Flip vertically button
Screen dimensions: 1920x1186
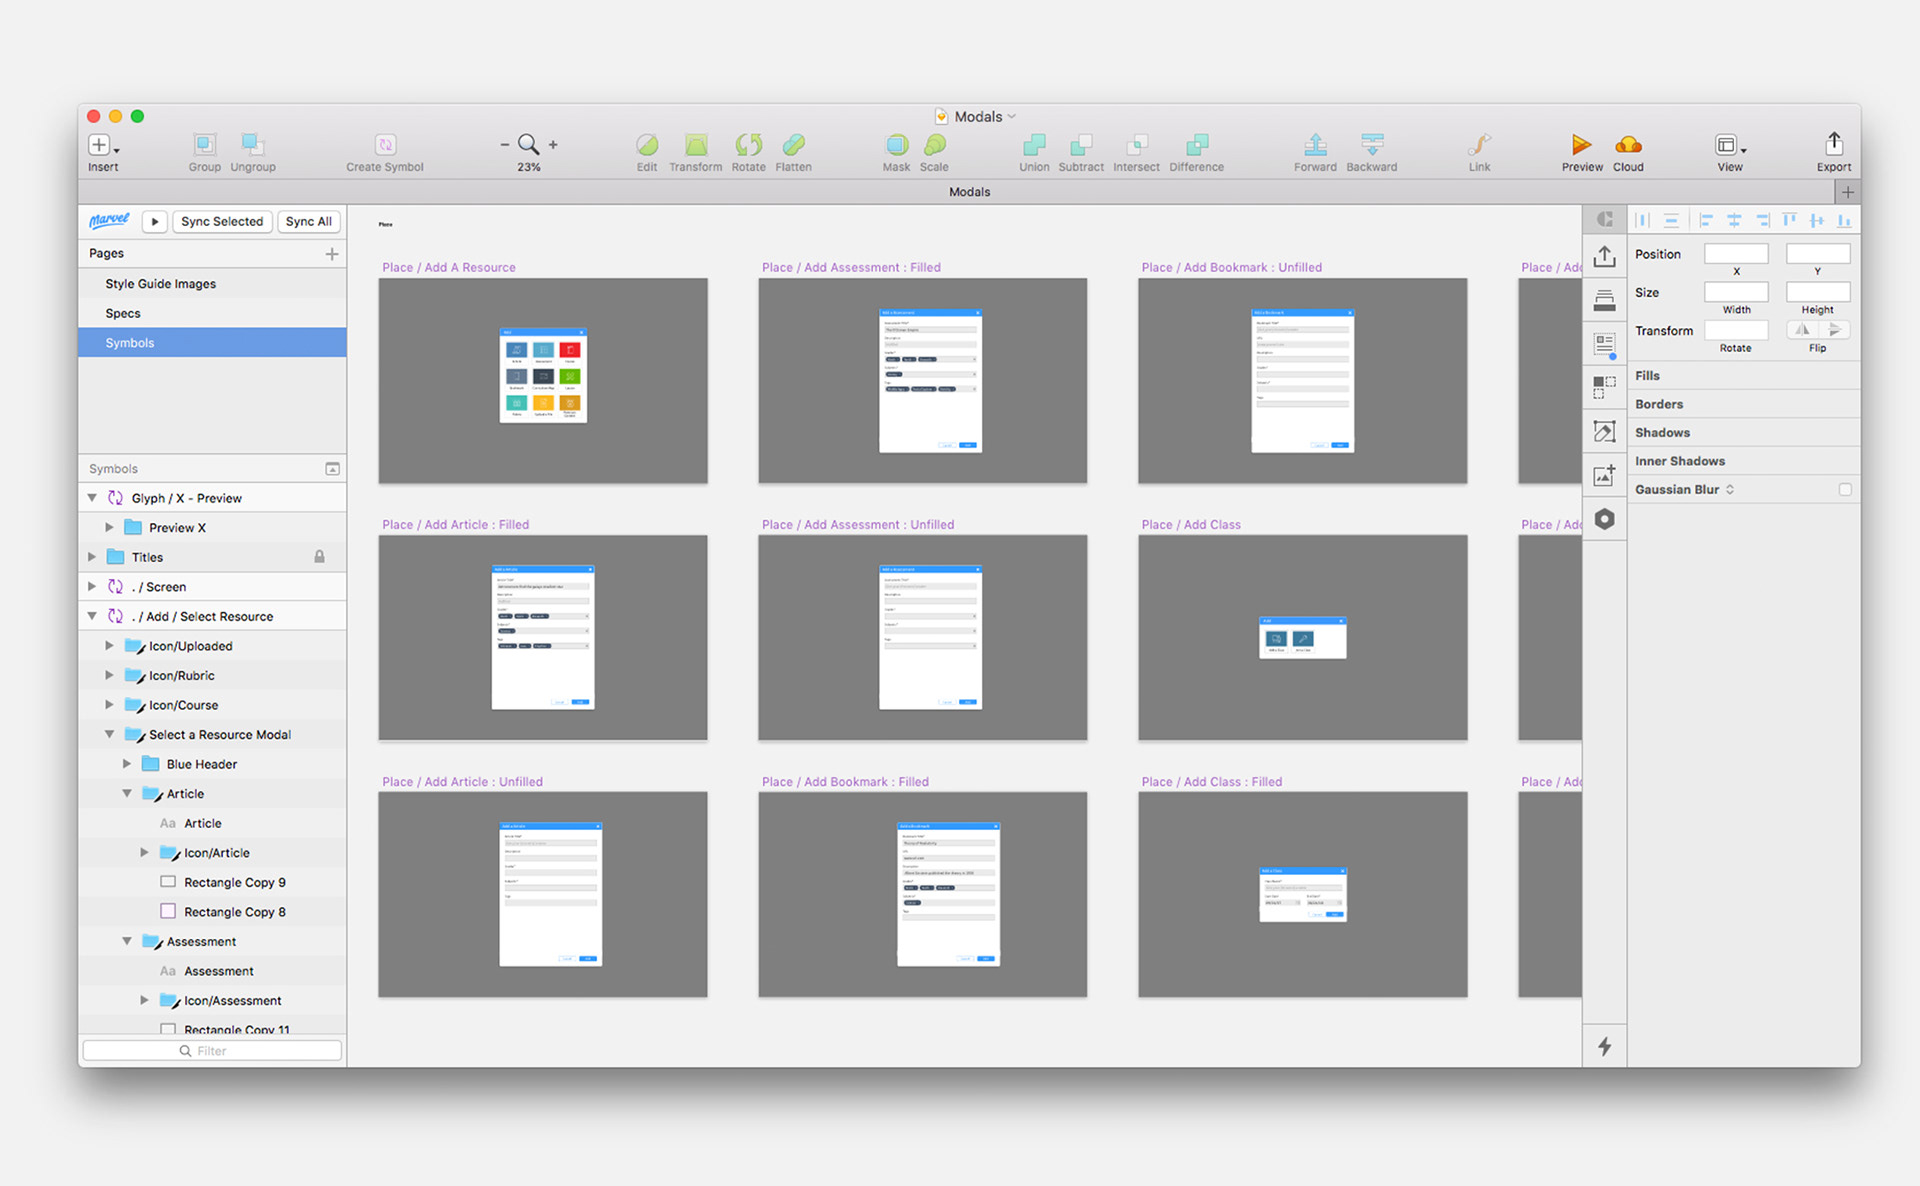[1834, 329]
